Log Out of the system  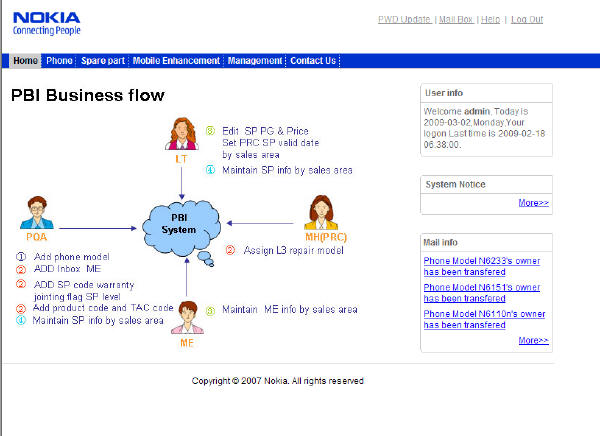pos(527,20)
